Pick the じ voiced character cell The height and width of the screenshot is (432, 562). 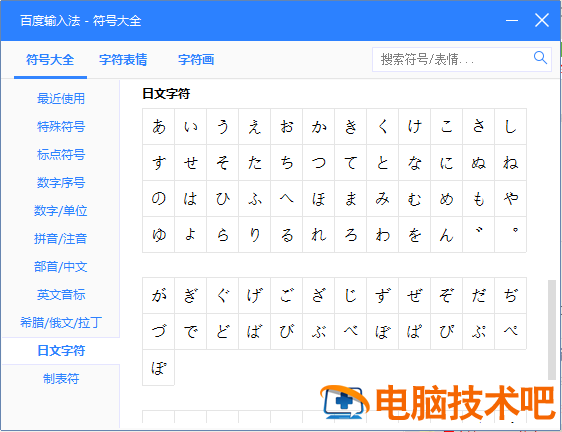click(351, 295)
